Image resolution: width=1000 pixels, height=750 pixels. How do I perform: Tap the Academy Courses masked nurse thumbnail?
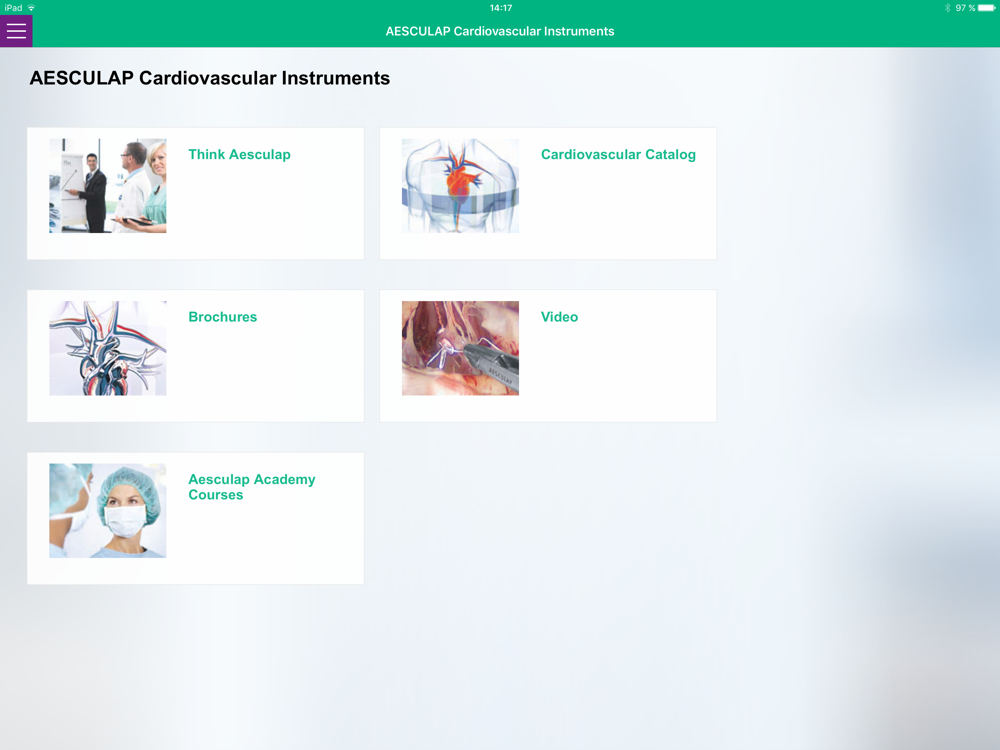108,511
